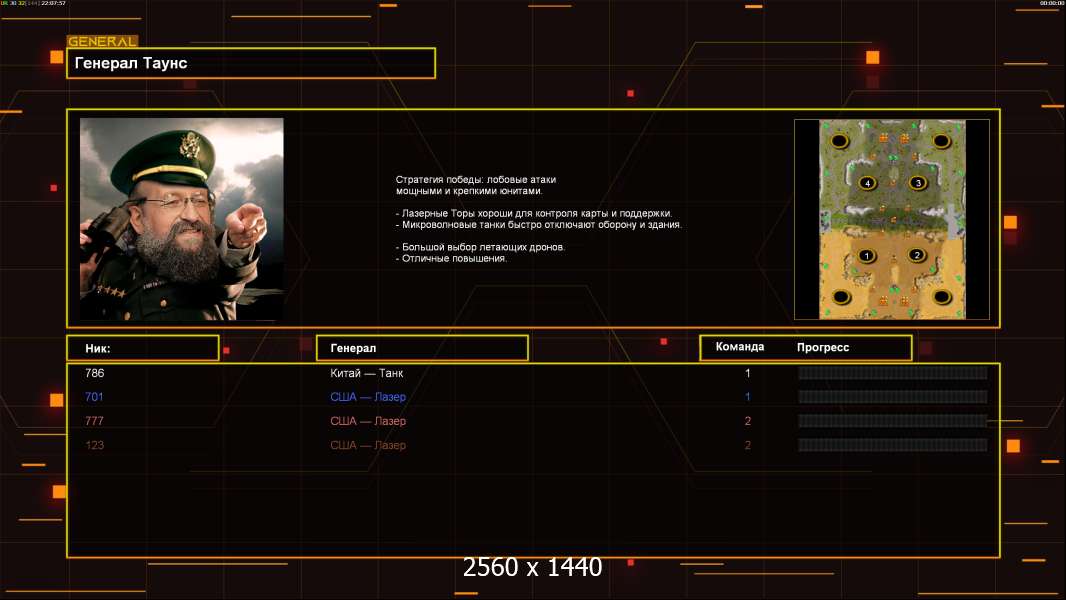This screenshot has width=1066, height=600.
Task: Select player nickname 786
Action: 94,373
